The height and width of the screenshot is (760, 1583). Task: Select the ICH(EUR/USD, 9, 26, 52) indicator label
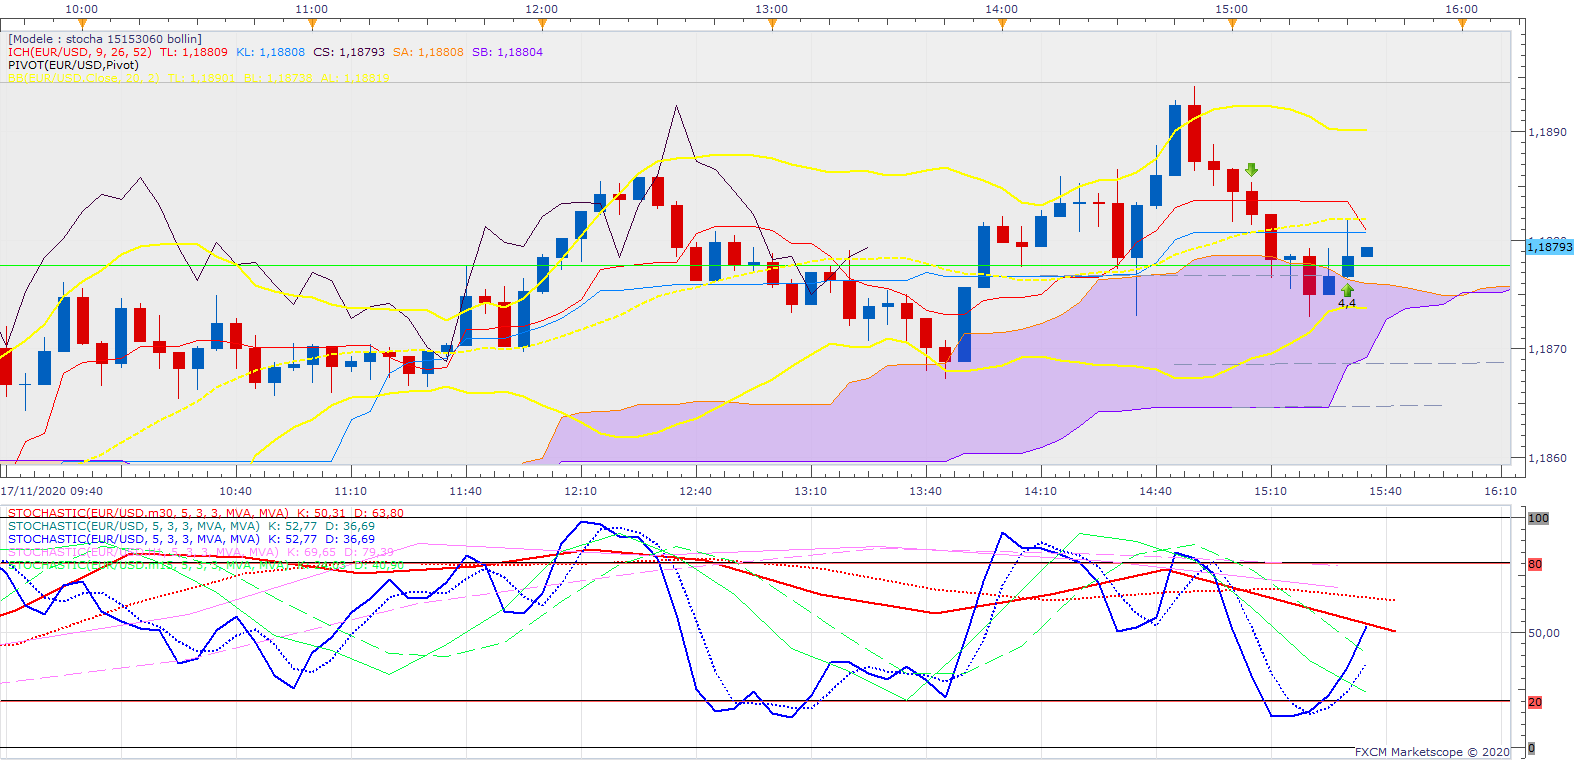(80, 52)
